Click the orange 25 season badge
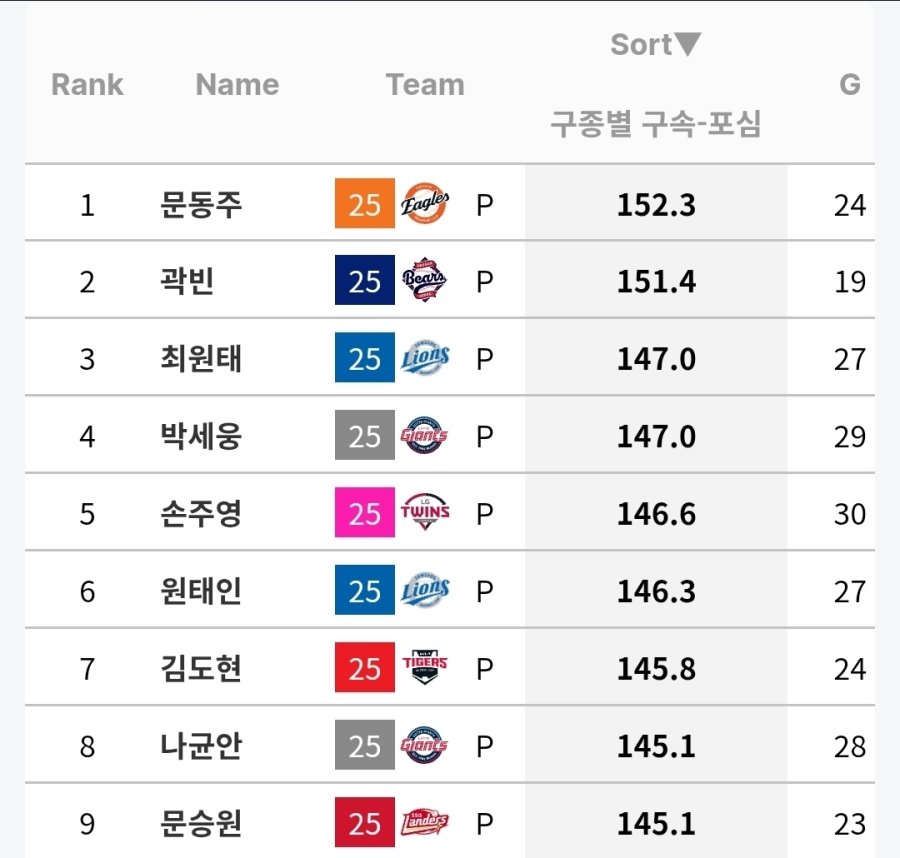 (x=364, y=204)
